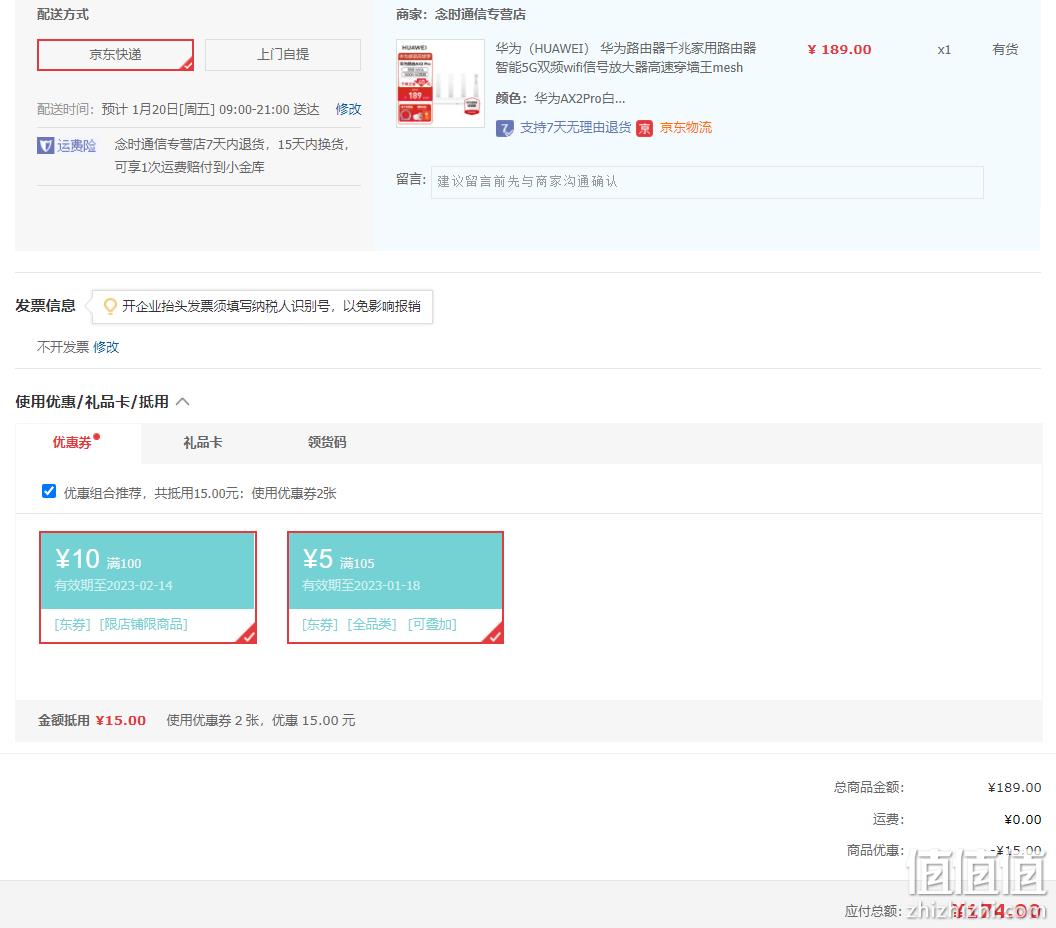
Task: Click the 总商品金额 value ¥189.00
Action: (1014, 787)
